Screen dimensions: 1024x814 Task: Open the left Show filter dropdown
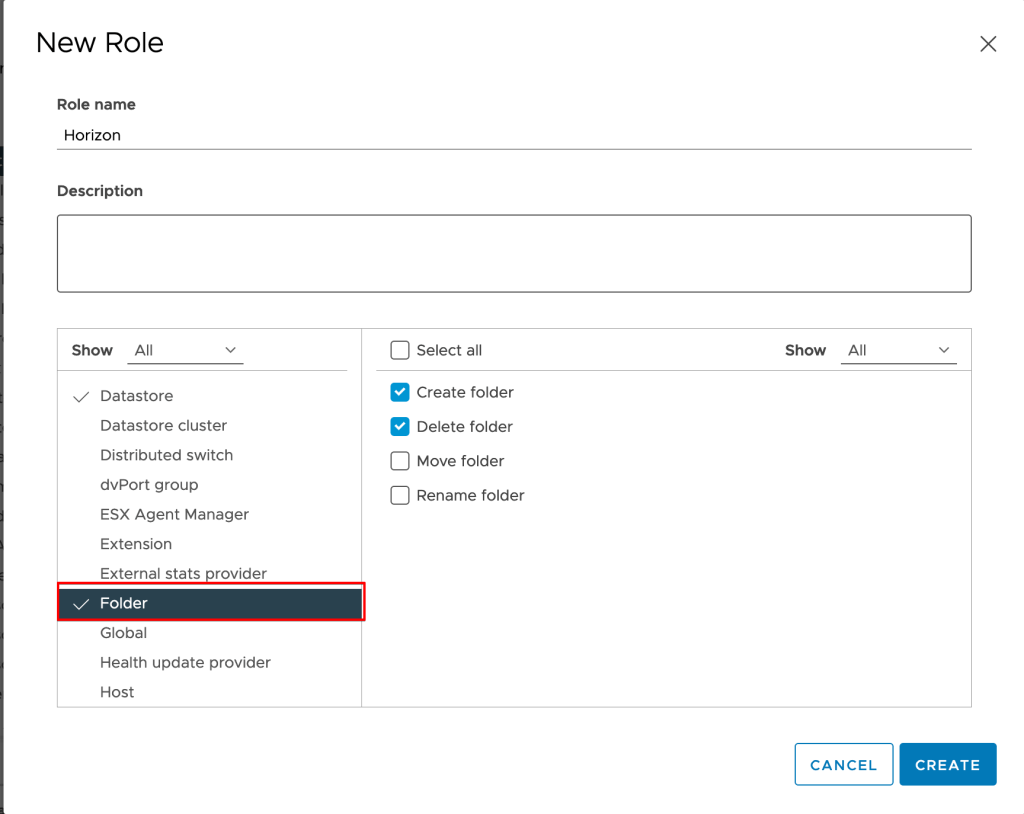[188, 350]
